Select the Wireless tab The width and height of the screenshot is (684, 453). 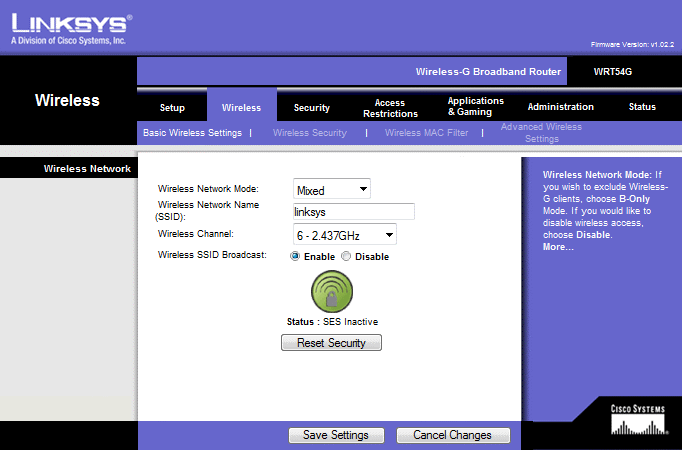[241, 107]
